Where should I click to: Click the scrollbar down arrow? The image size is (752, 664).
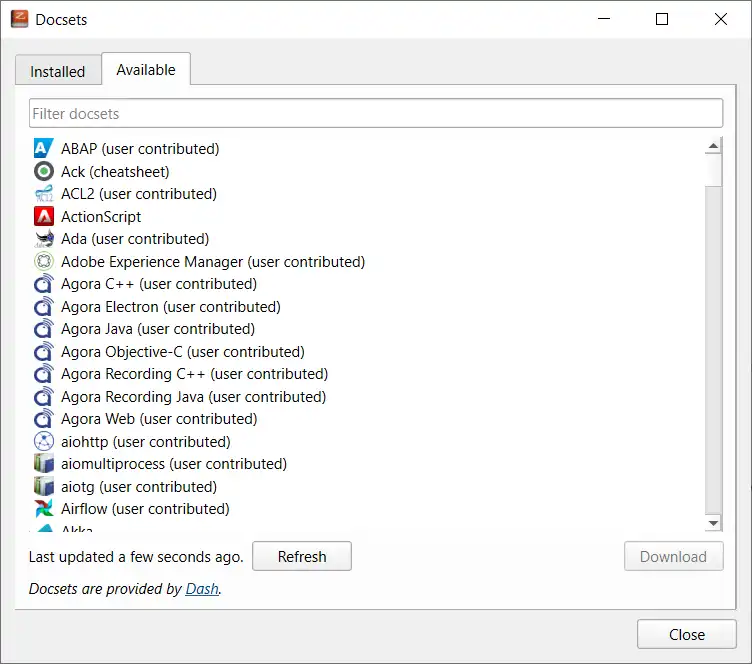click(x=713, y=523)
